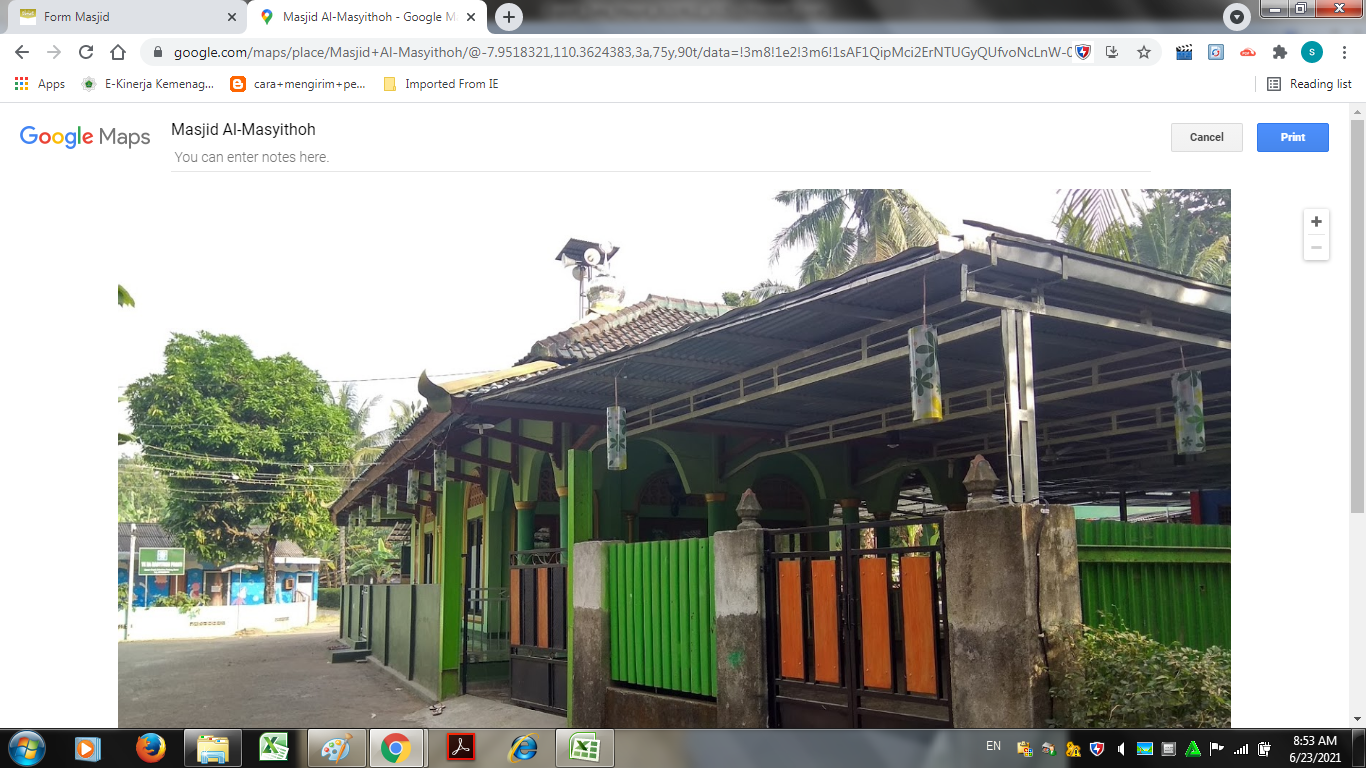Image resolution: width=1366 pixels, height=768 pixels.
Task: Open the Reading list panel
Action: [1309, 84]
